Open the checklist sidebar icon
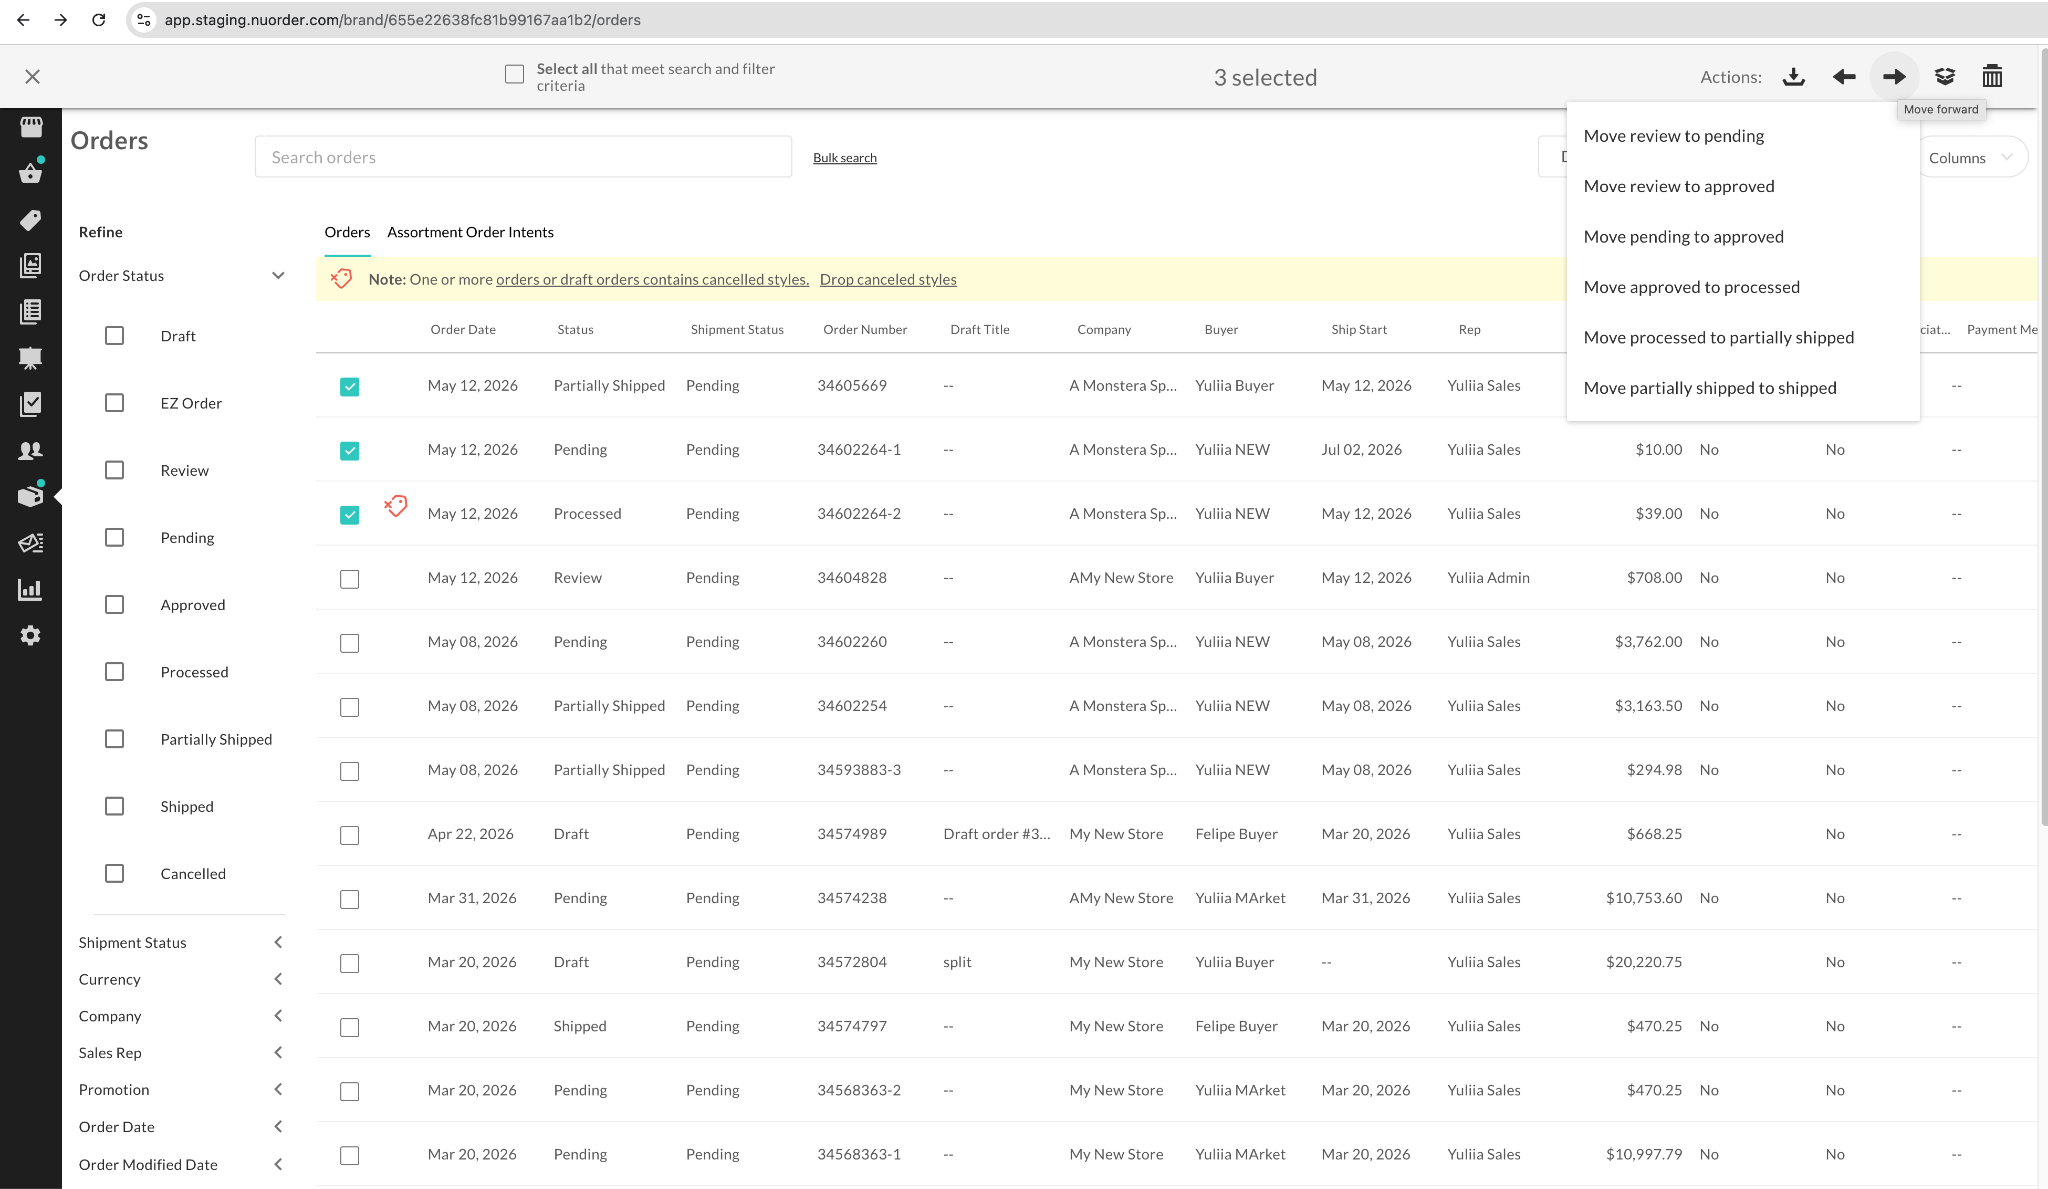This screenshot has height=1189, width=2048. 31,404
